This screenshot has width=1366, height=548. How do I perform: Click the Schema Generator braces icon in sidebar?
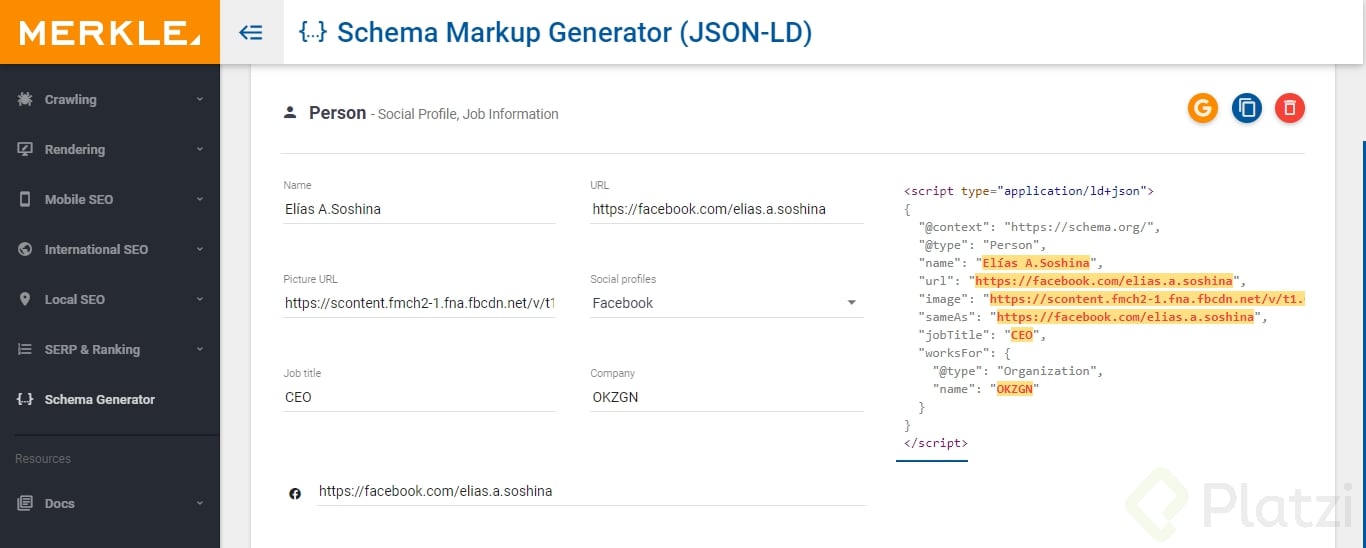pos(25,399)
